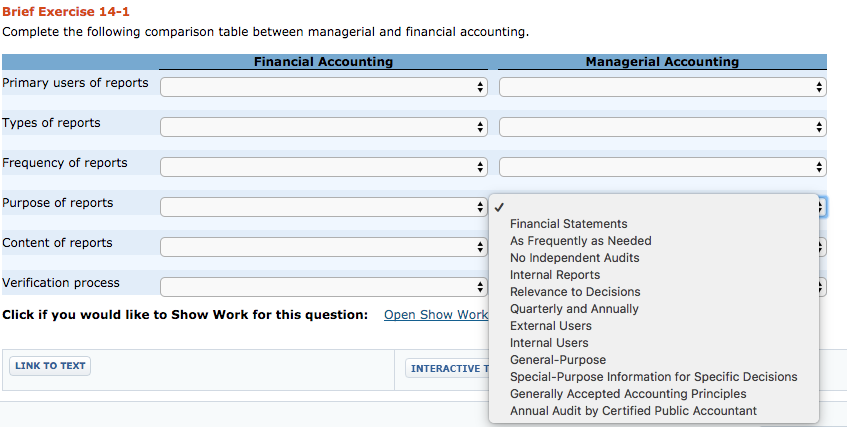Click the 'Frequency of reports' row label

(65, 163)
